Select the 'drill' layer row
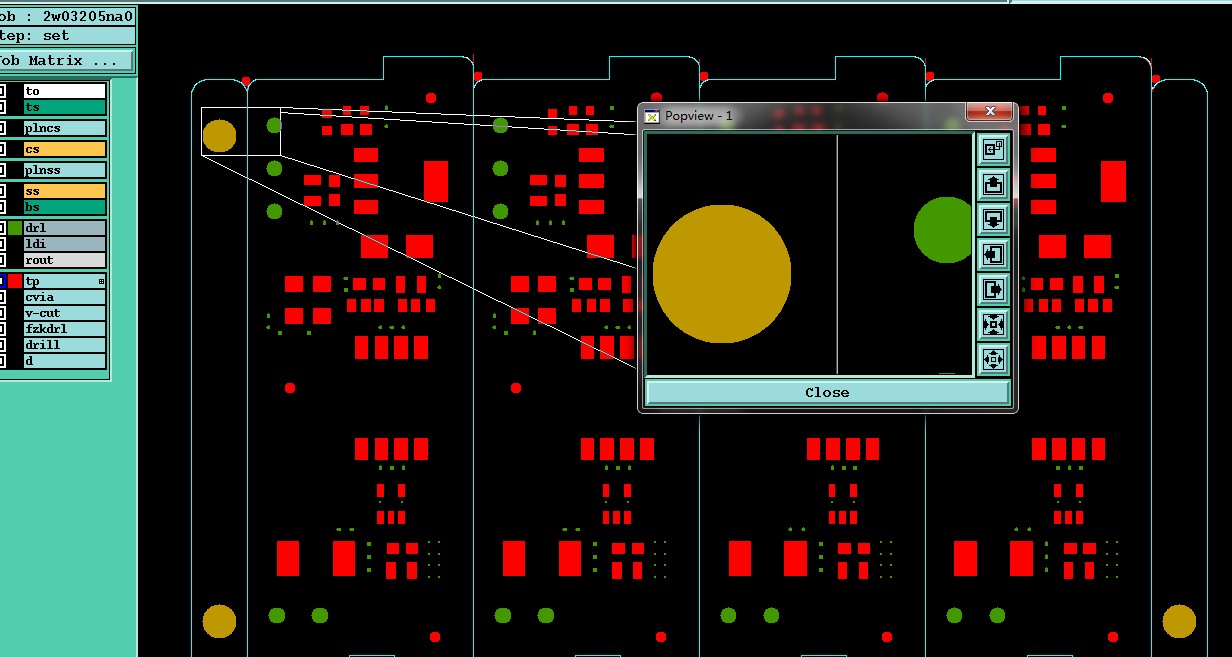This screenshot has height=657, width=1232. pyautogui.click(x=64, y=345)
